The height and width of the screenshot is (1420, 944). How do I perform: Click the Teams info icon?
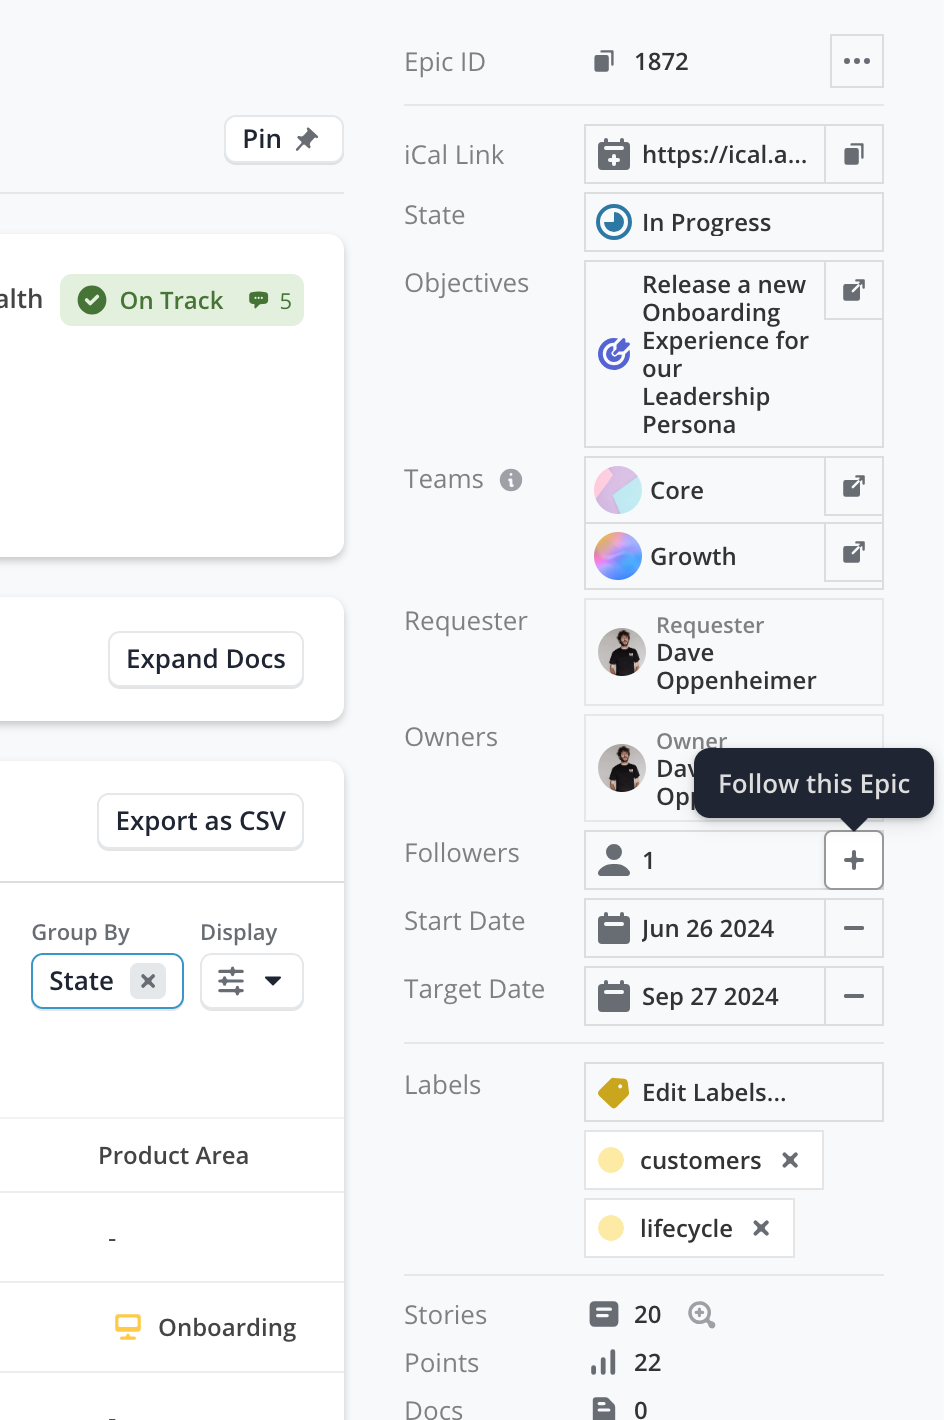pos(511,480)
